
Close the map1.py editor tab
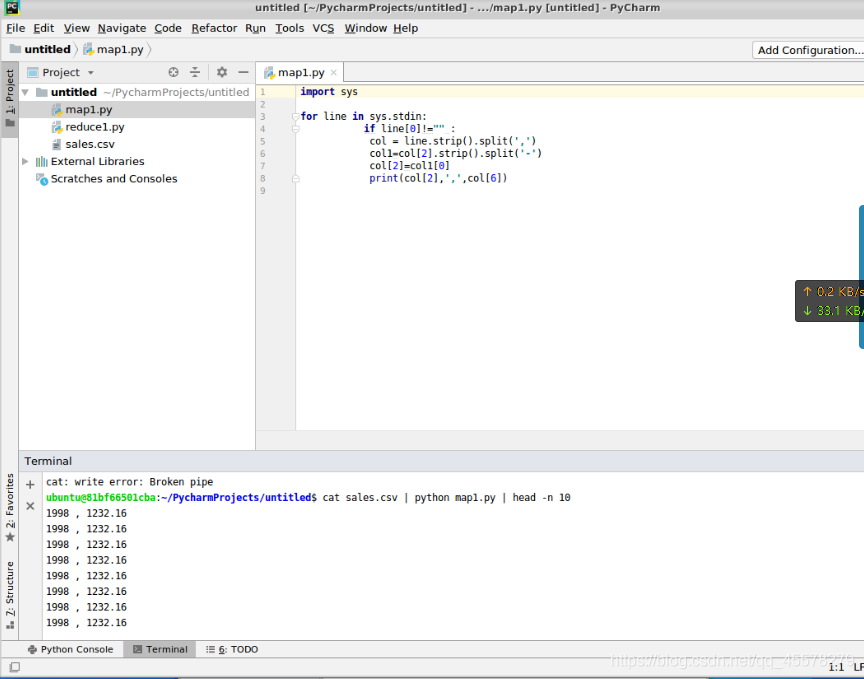pyautogui.click(x=333, y=73)
